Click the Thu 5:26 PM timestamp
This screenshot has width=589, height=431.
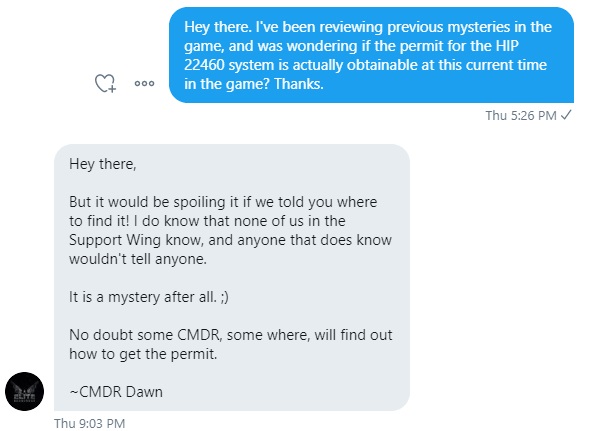(521, 115)
